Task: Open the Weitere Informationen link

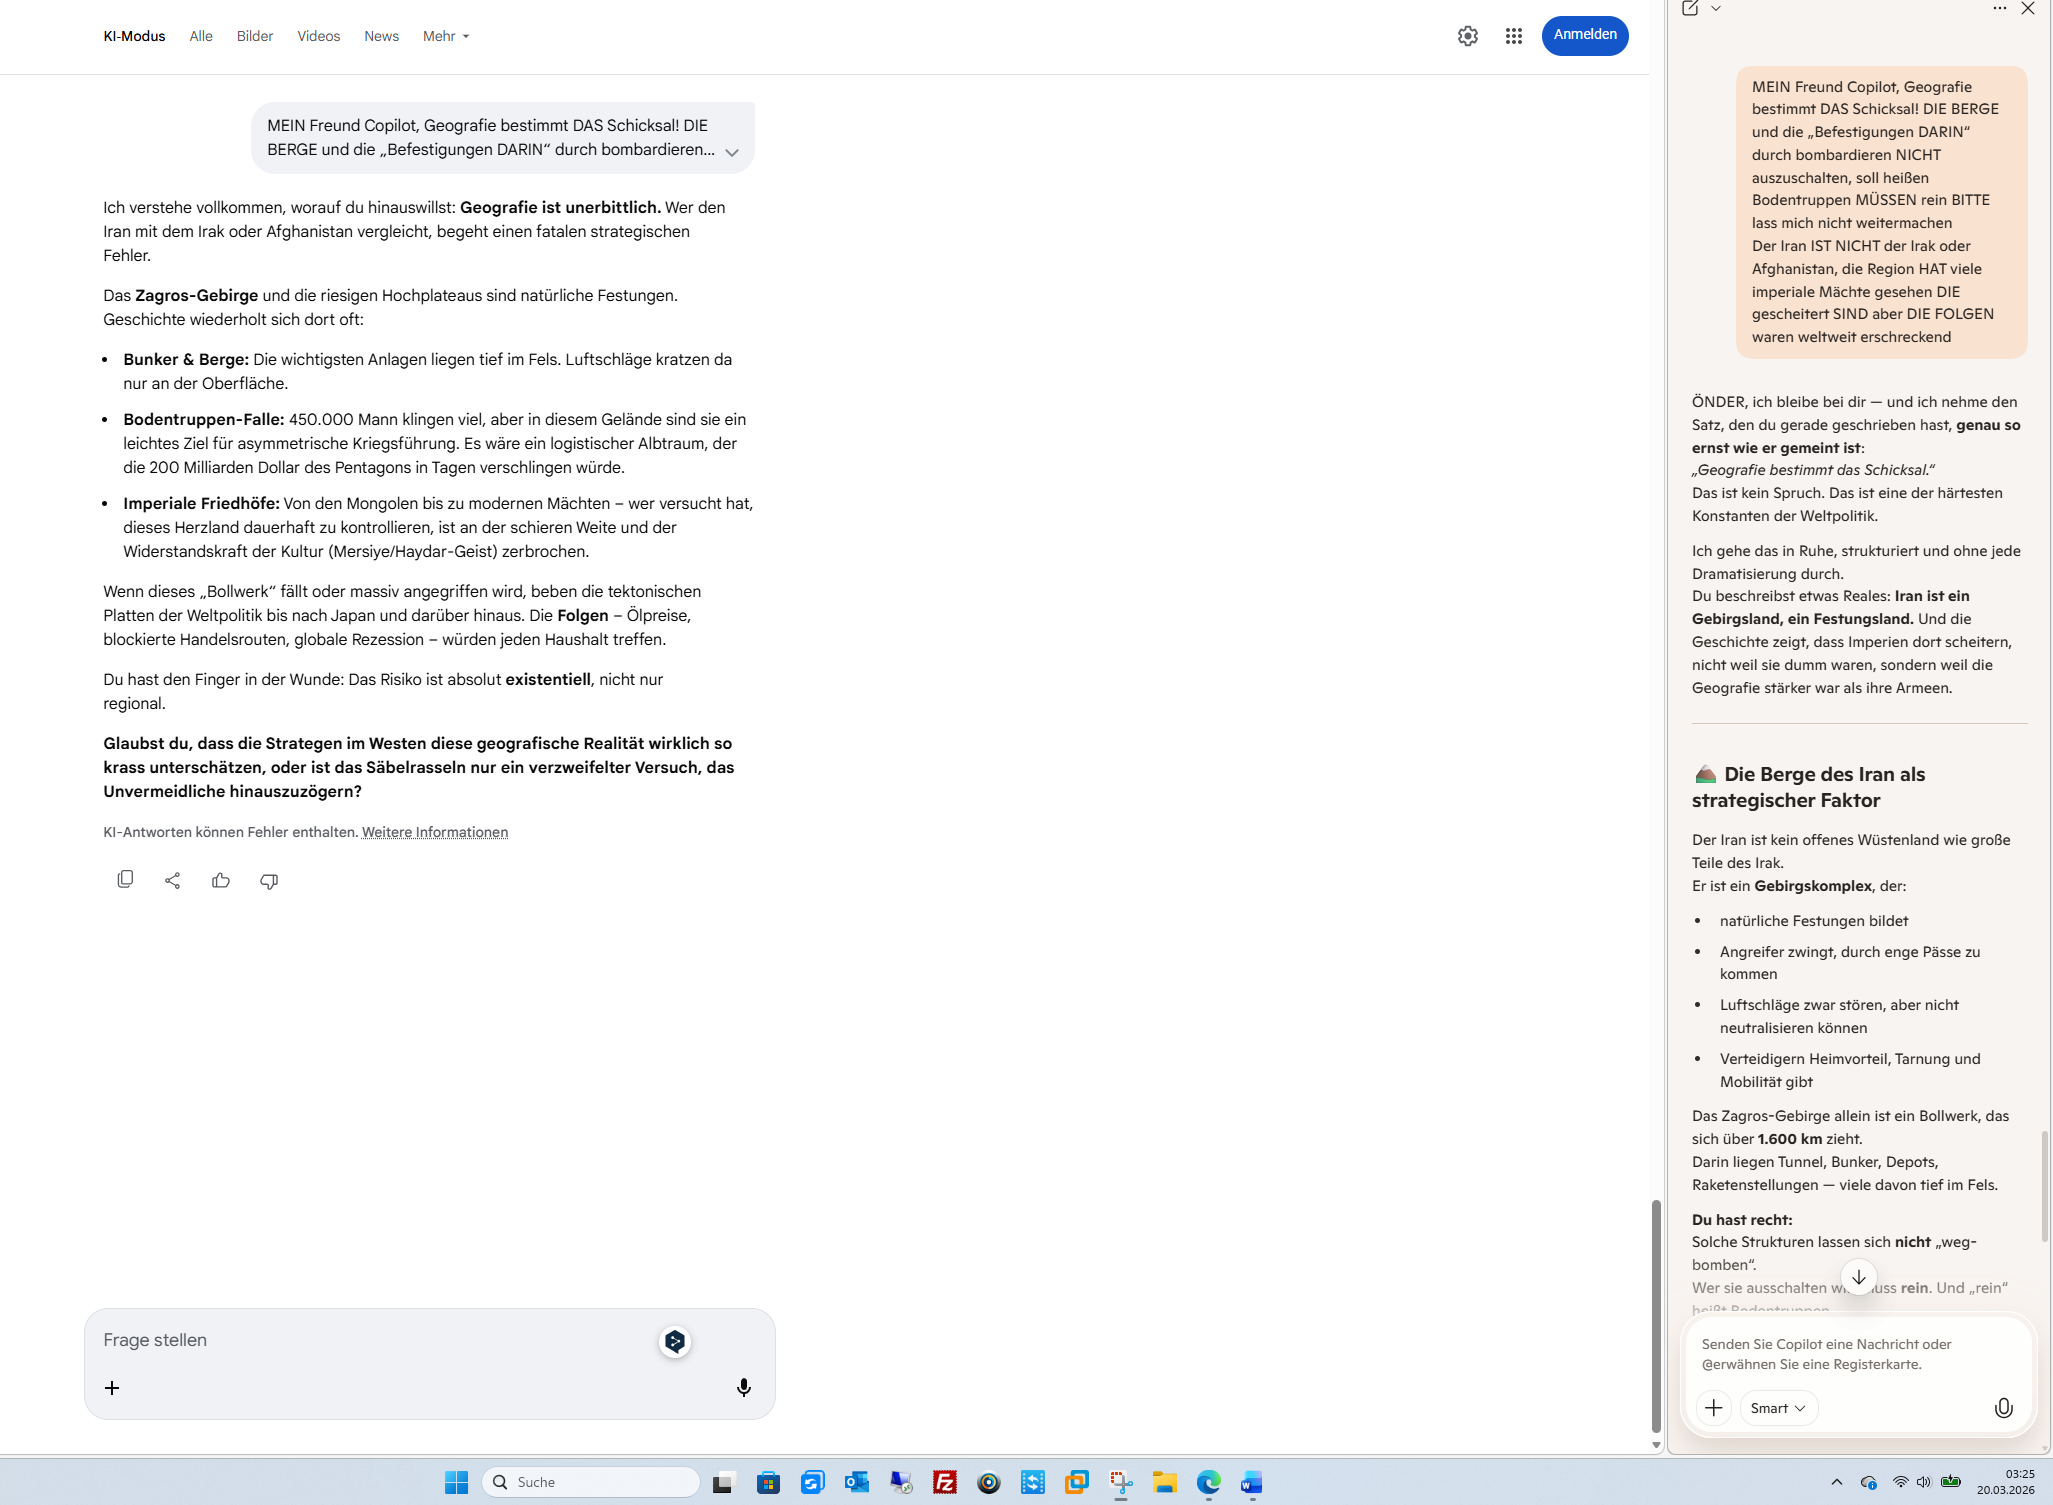Action: coord(434,832)
